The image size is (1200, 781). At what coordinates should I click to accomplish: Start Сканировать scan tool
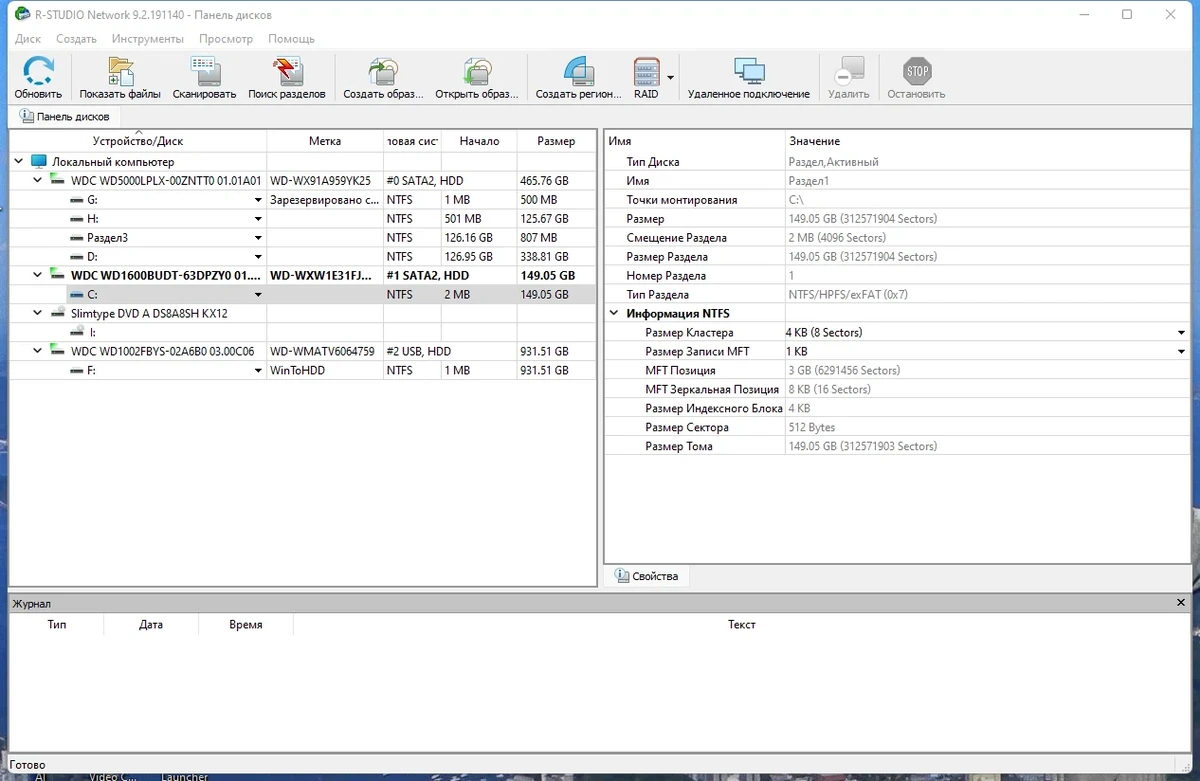pos(204,72)
